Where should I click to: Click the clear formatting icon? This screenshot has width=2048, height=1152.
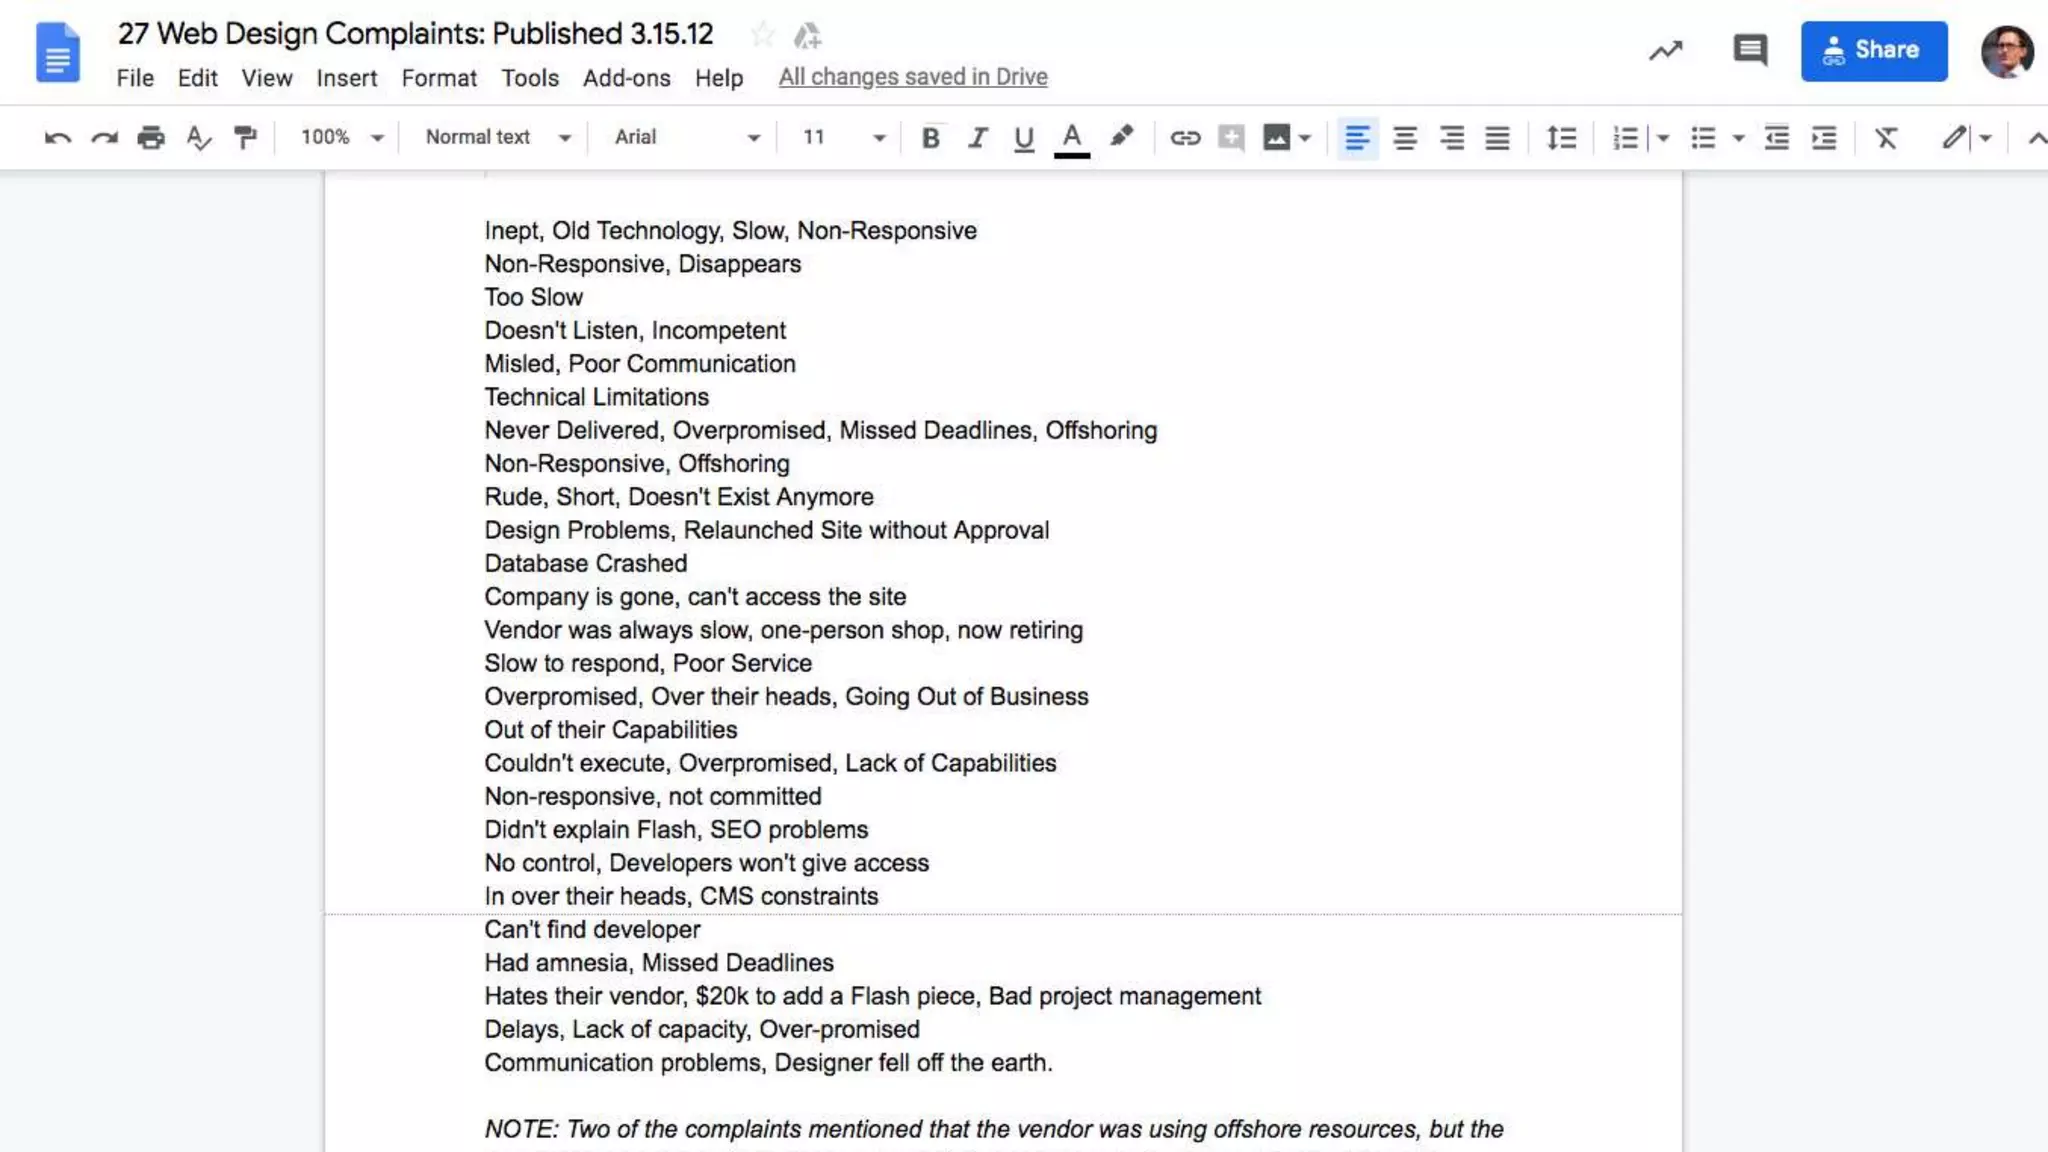(1886, 138)
